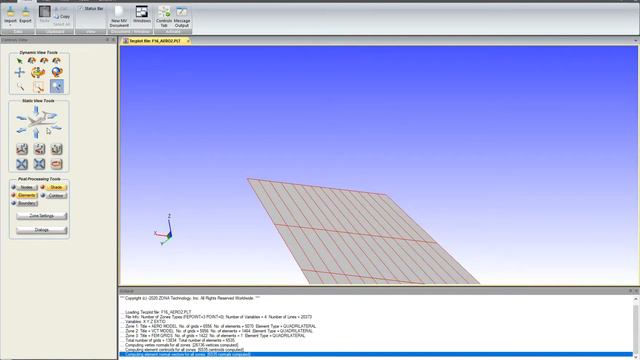Screen dimensions: 640x360
Task: Show the Controls Tab panel
Action: (x=164, y=17)
